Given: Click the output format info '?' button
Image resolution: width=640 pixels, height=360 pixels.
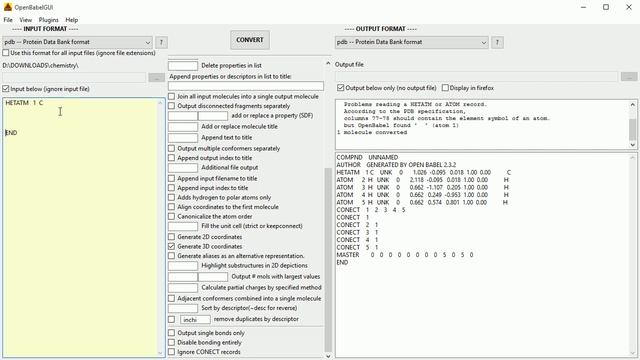Looking at the screenshot, I should (497, 42).
